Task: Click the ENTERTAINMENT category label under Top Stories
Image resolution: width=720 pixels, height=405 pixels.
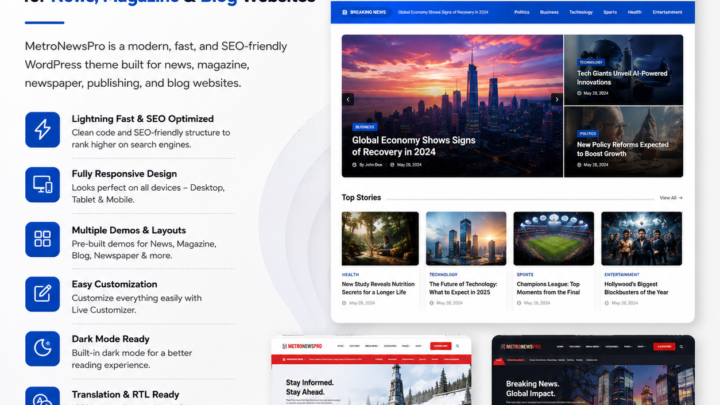Action: [x=622, y=275]
